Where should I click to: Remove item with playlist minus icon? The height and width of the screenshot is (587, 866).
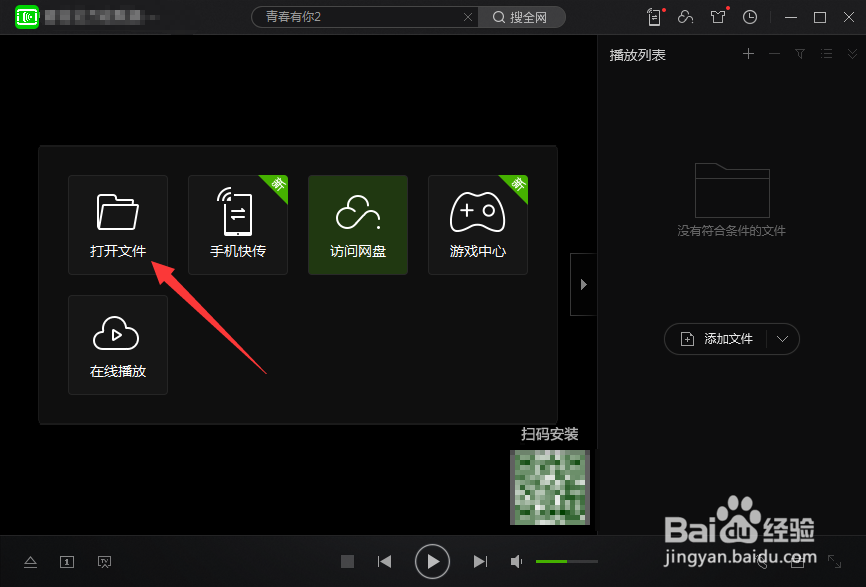pyautogui.click(x=774, y=54)
